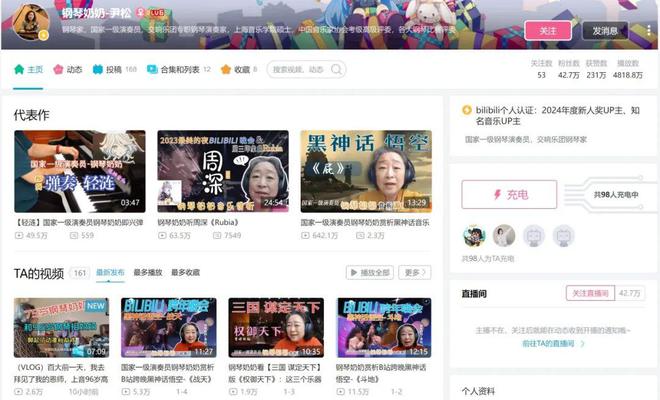The width and height of the screenshot is (660, 400).
Task: Click the pink 动态 fan icon
Action: (x=58, y=69)
